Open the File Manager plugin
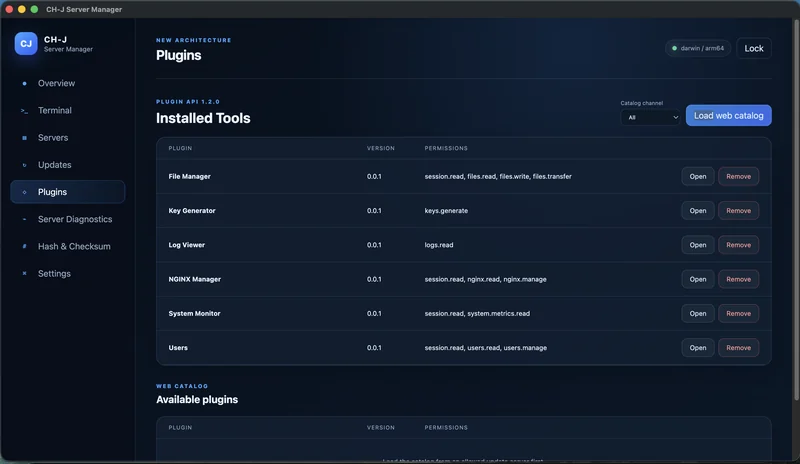The width and height of the screenshot is (800, 464). pyautogui.click(x=697, y=177)
